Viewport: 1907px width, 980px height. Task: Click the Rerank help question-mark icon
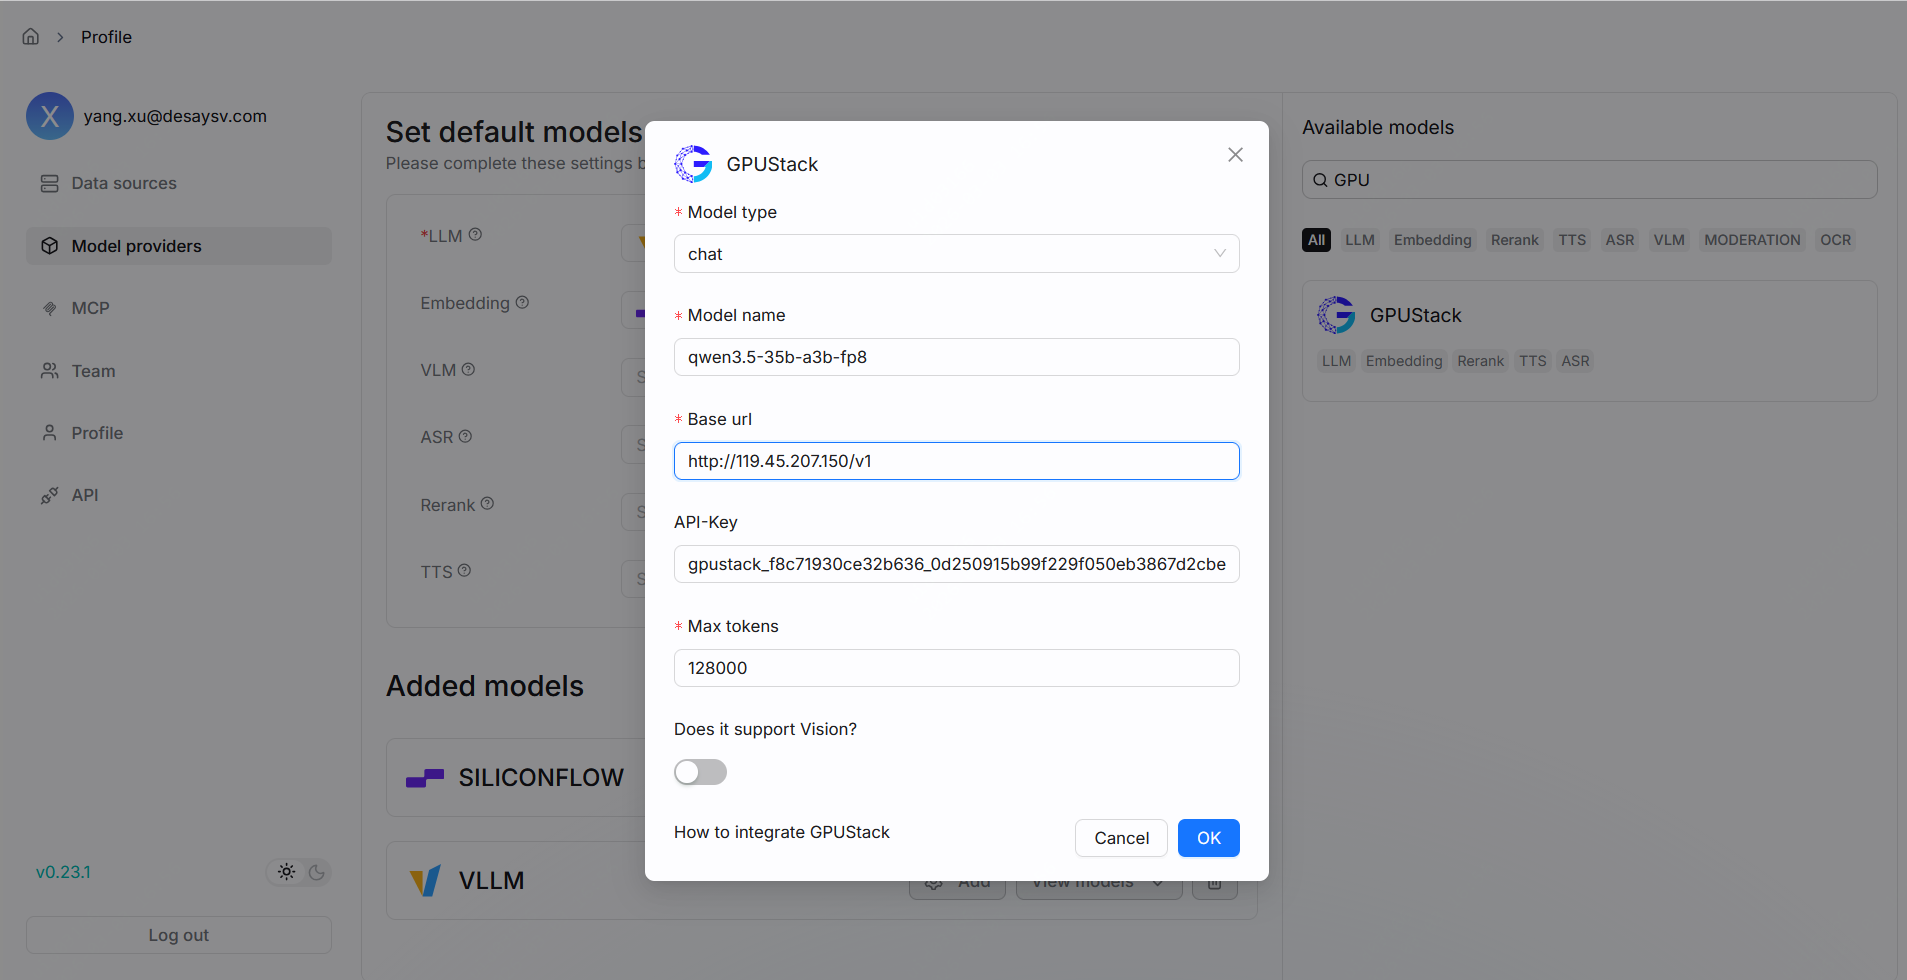point(487,503)
